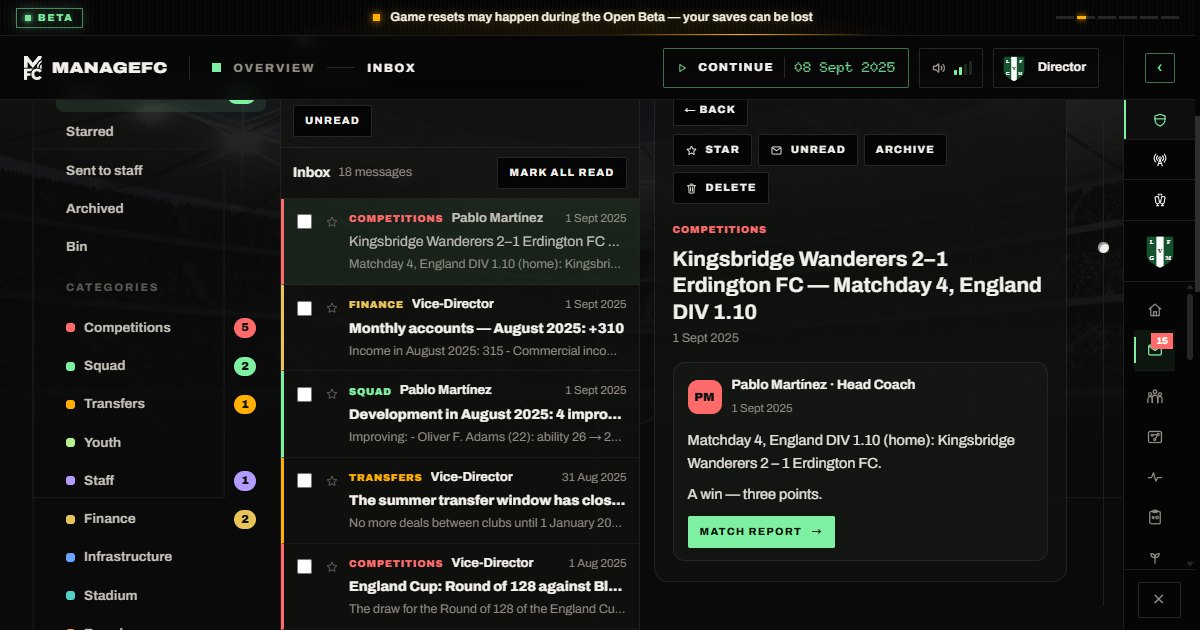Viewport: 1200px width, 630px height.
Task: Click the play icon in Continue button
Action: coord(682,68)
